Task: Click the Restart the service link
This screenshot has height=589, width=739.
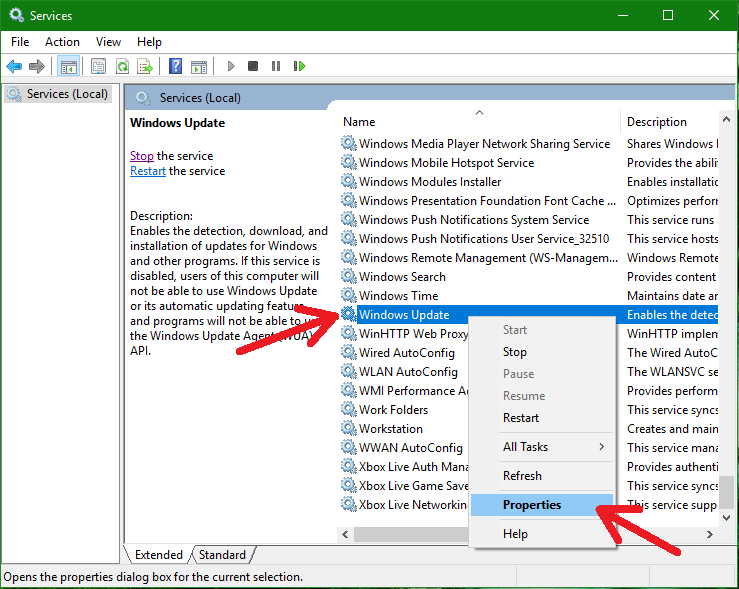Action: 148,171
